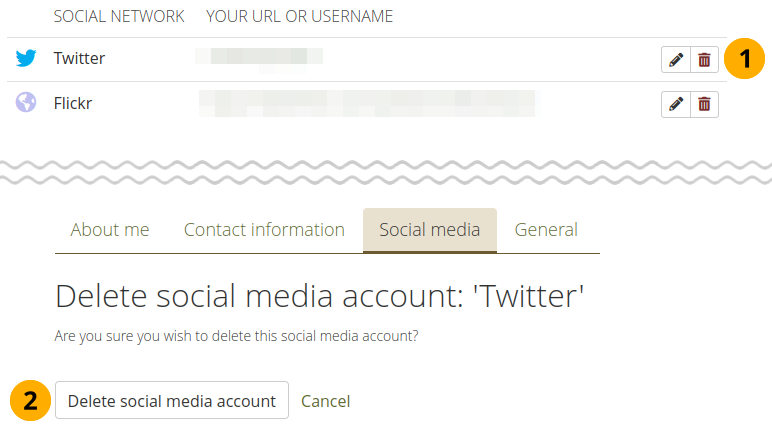
Task: Go to the General tab
Action: tap(546, 230)
